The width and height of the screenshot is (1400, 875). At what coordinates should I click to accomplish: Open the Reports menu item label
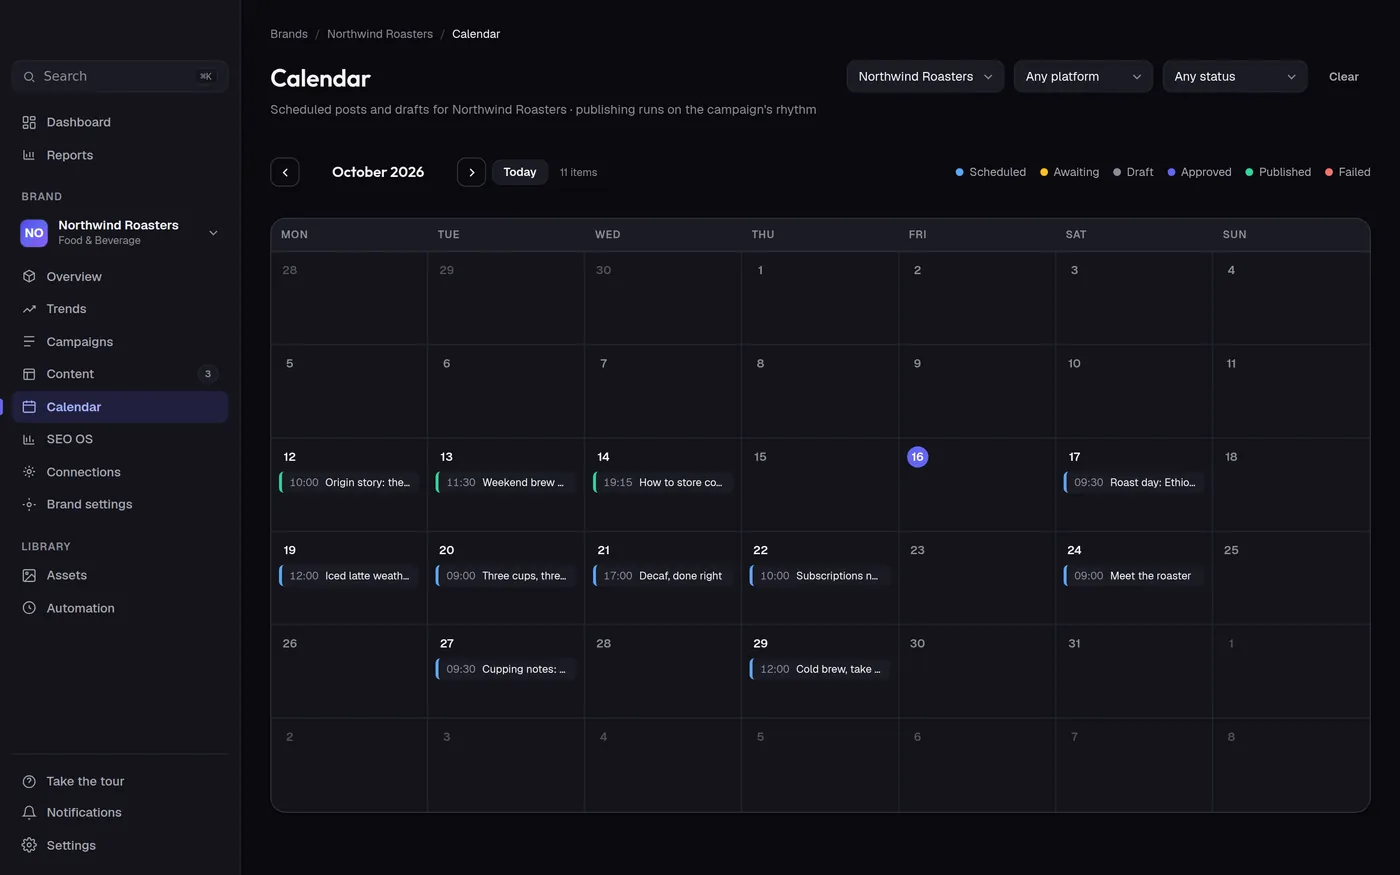coord(70,155)
